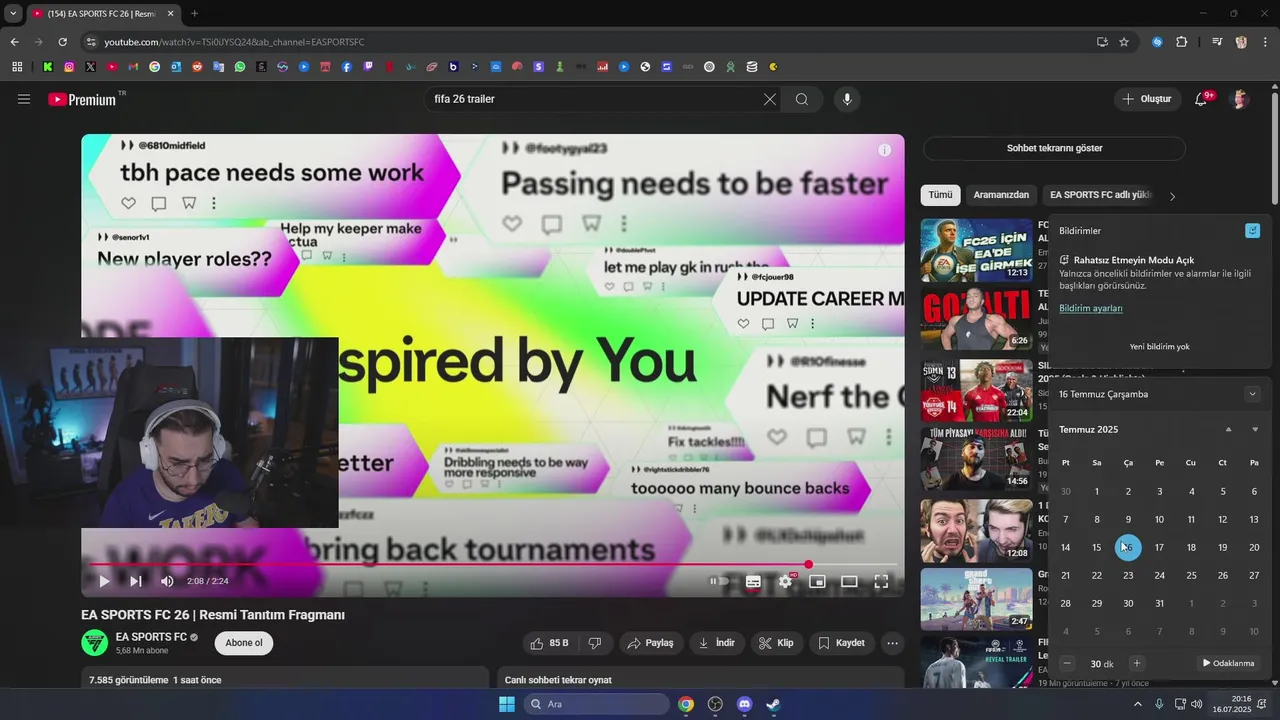Select the Tümü filter chip
The width and height of the screenshot is (1280, 720).
940,195
